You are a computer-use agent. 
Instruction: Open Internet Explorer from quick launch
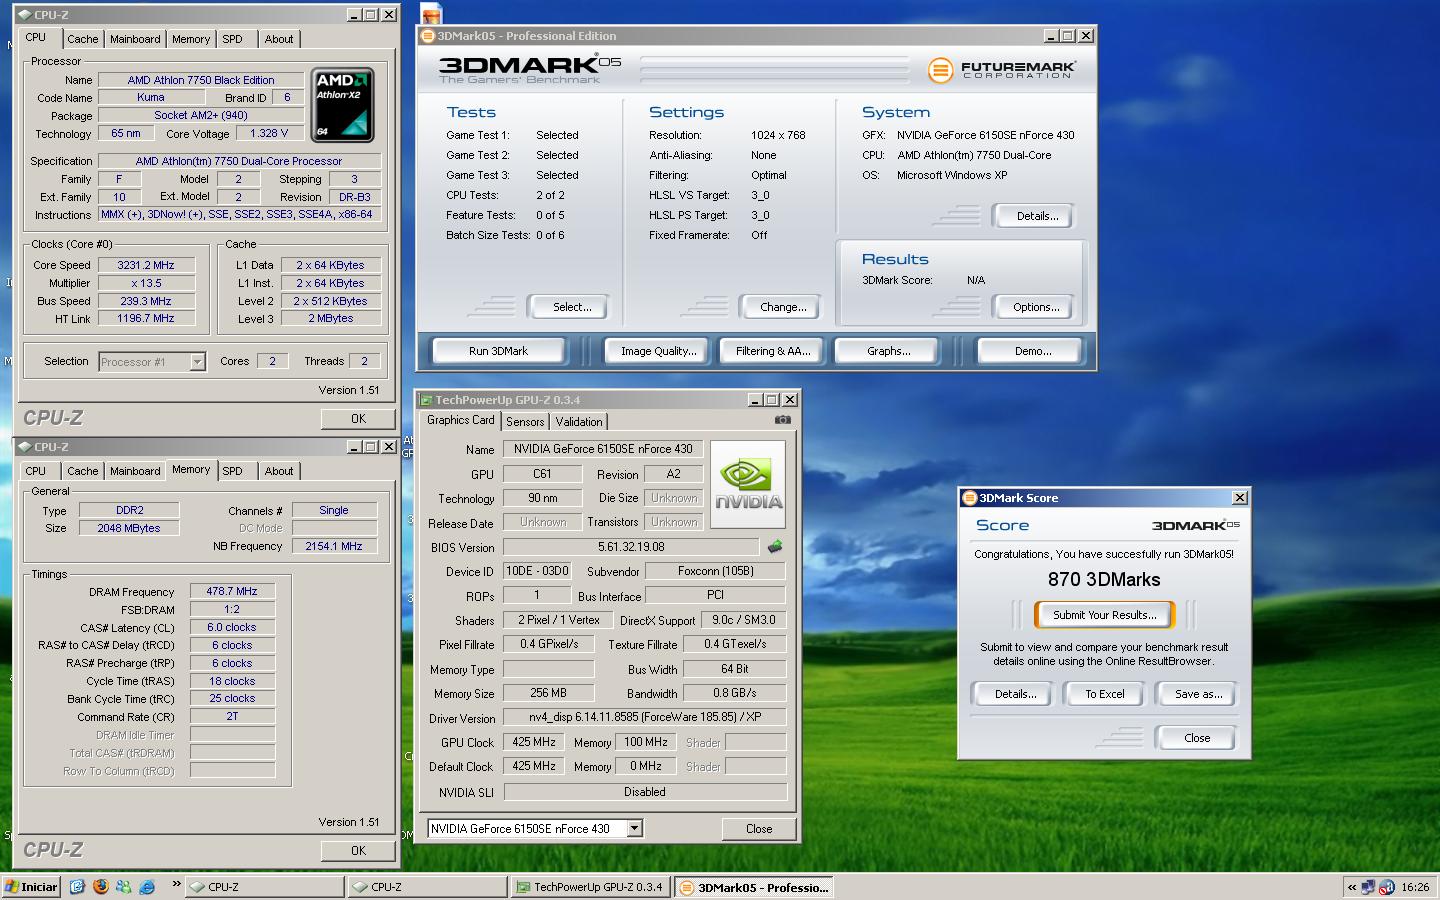147,886
